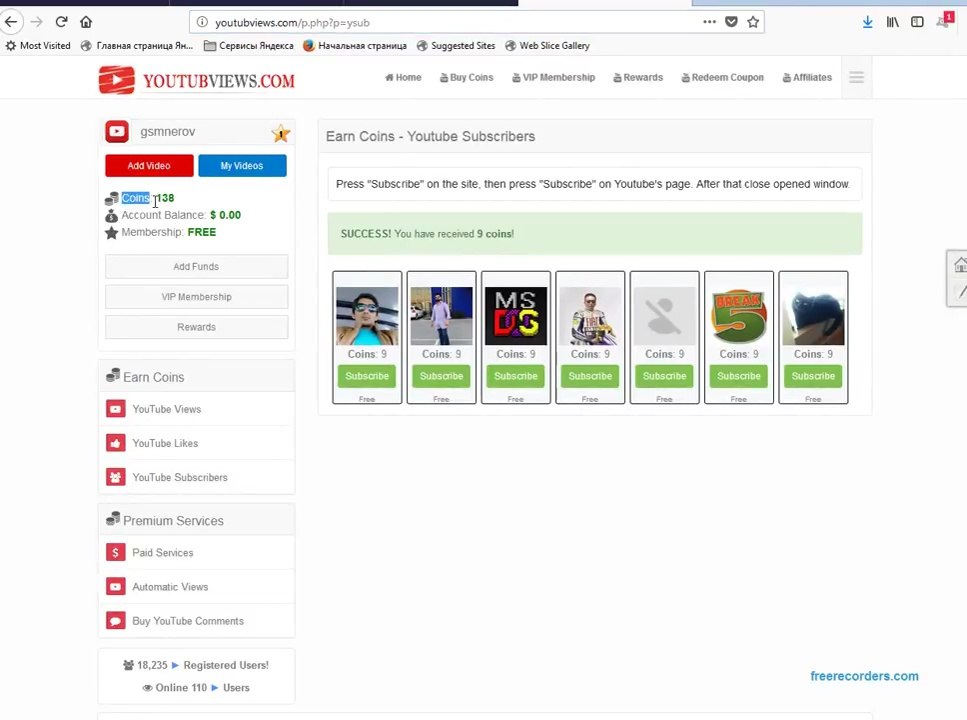Click the FREE membership value
Image resolution: width=967 pixels, height=720 pixels.
(202, 232)
